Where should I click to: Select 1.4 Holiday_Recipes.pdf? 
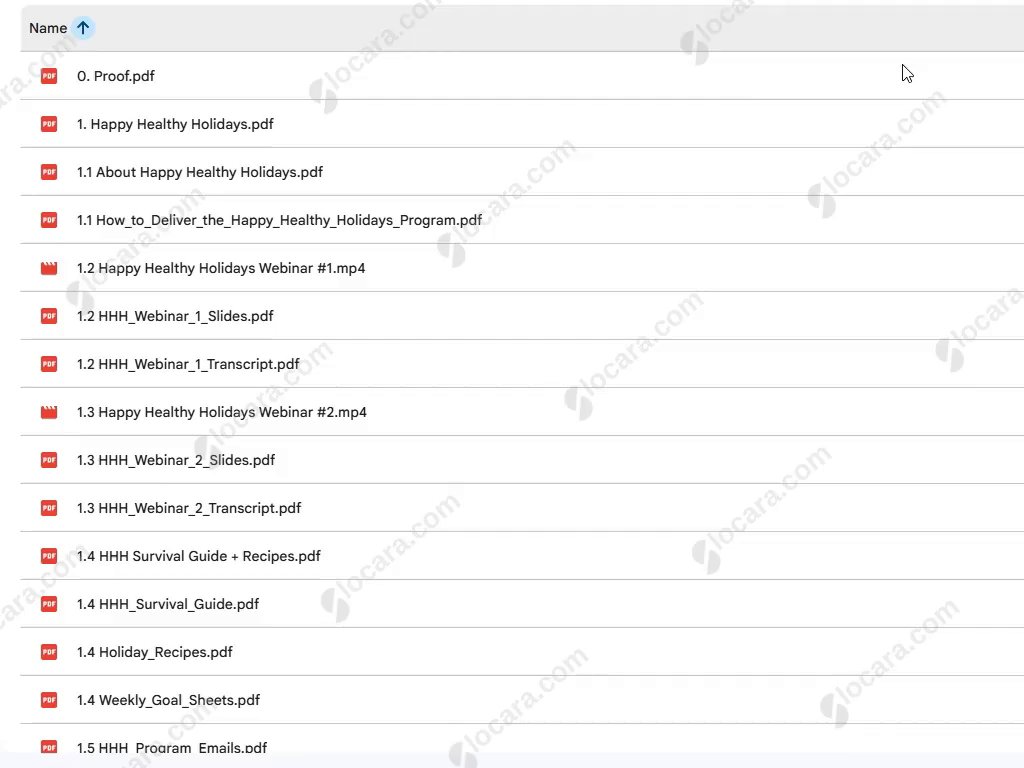coord(155,652)
